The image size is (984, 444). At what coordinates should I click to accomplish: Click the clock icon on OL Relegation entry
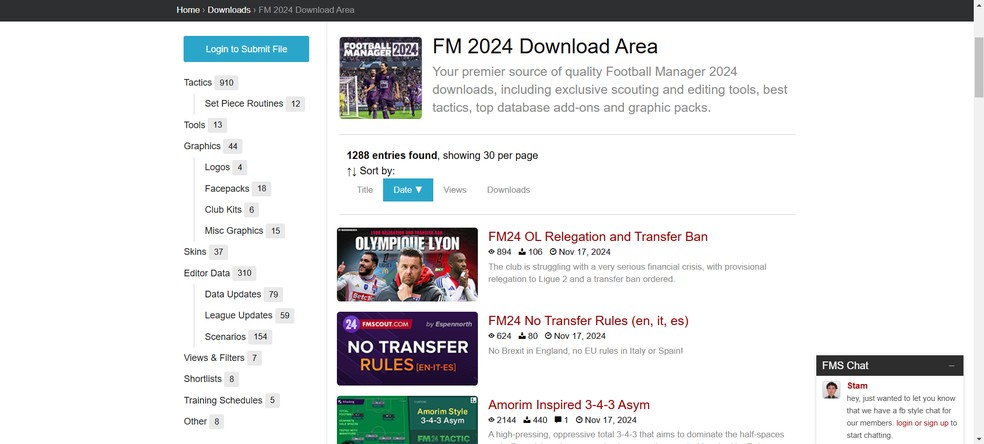[x=553, y=252]
